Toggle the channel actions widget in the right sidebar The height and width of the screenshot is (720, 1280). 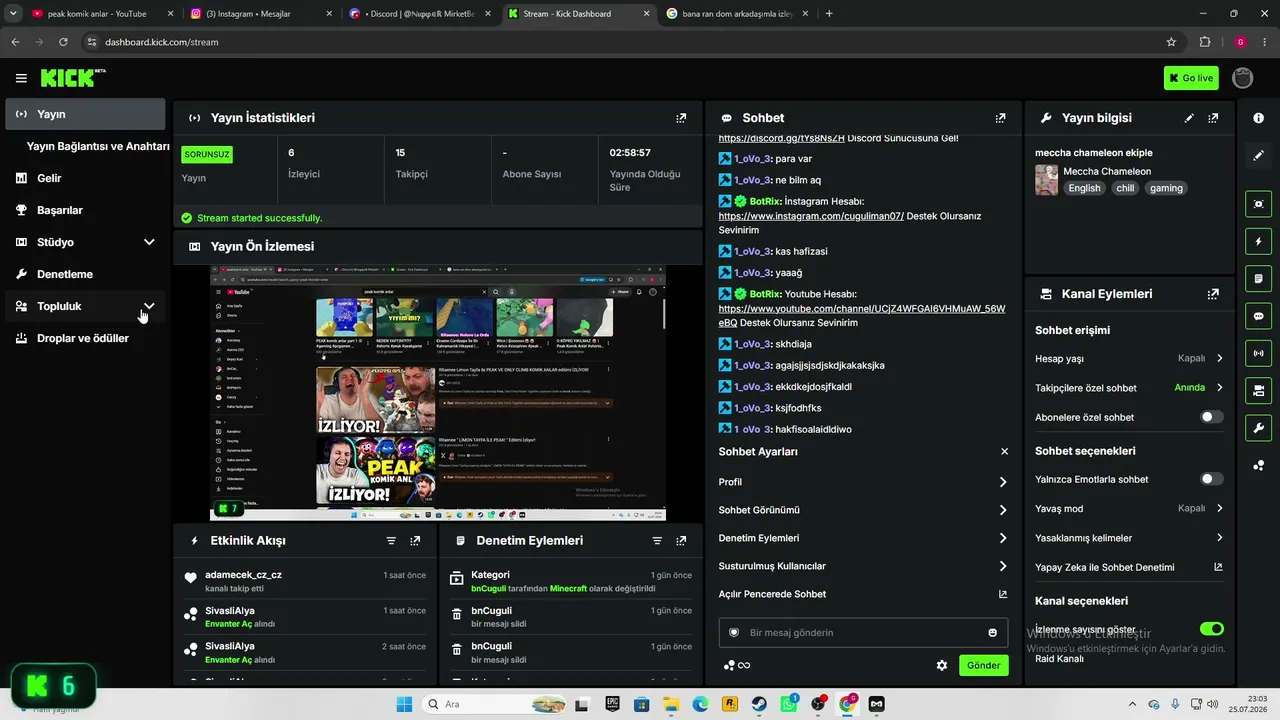pyautogui.click(x=1258, y=390)
